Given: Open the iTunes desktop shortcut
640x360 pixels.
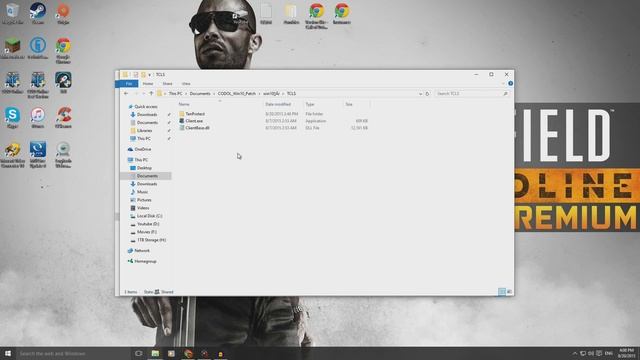Looking at the screenshot, I should click(38, 118).
